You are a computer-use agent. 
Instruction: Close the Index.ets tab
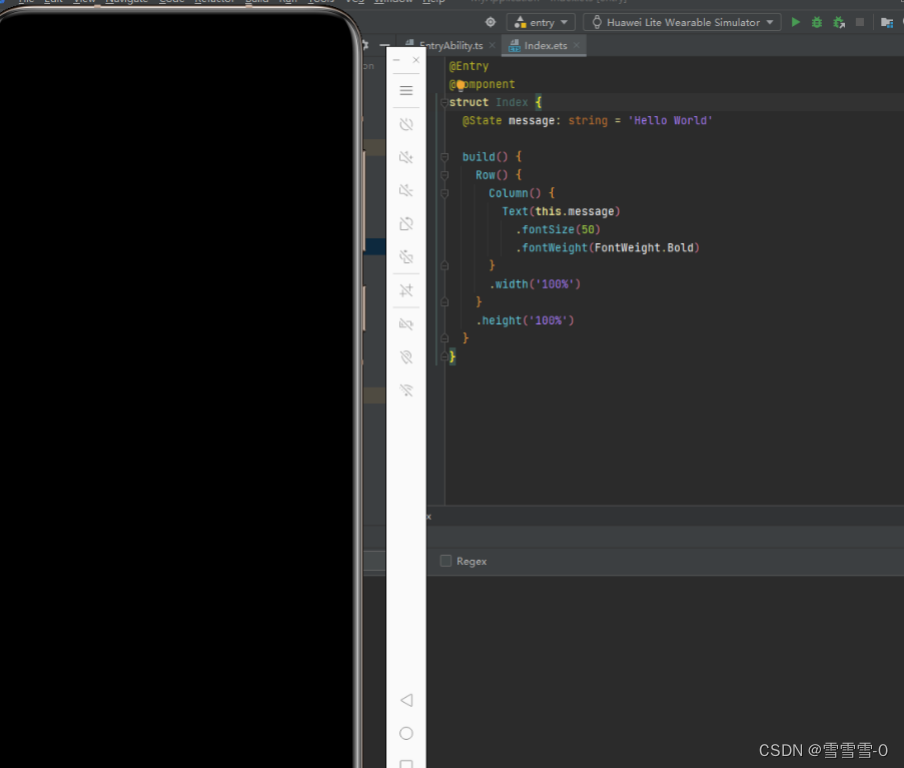[x=577, y=45]
